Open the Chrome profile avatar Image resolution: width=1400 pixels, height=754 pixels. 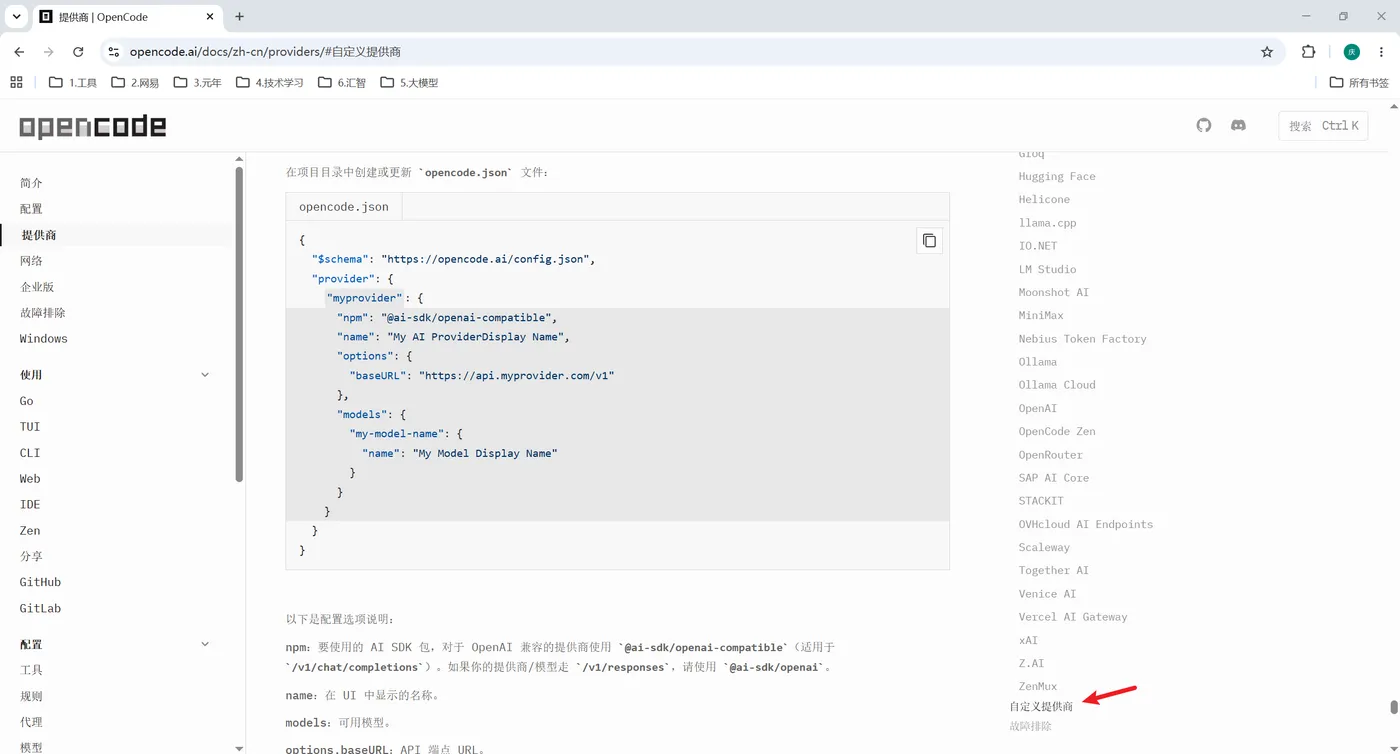click(1351, 52)
